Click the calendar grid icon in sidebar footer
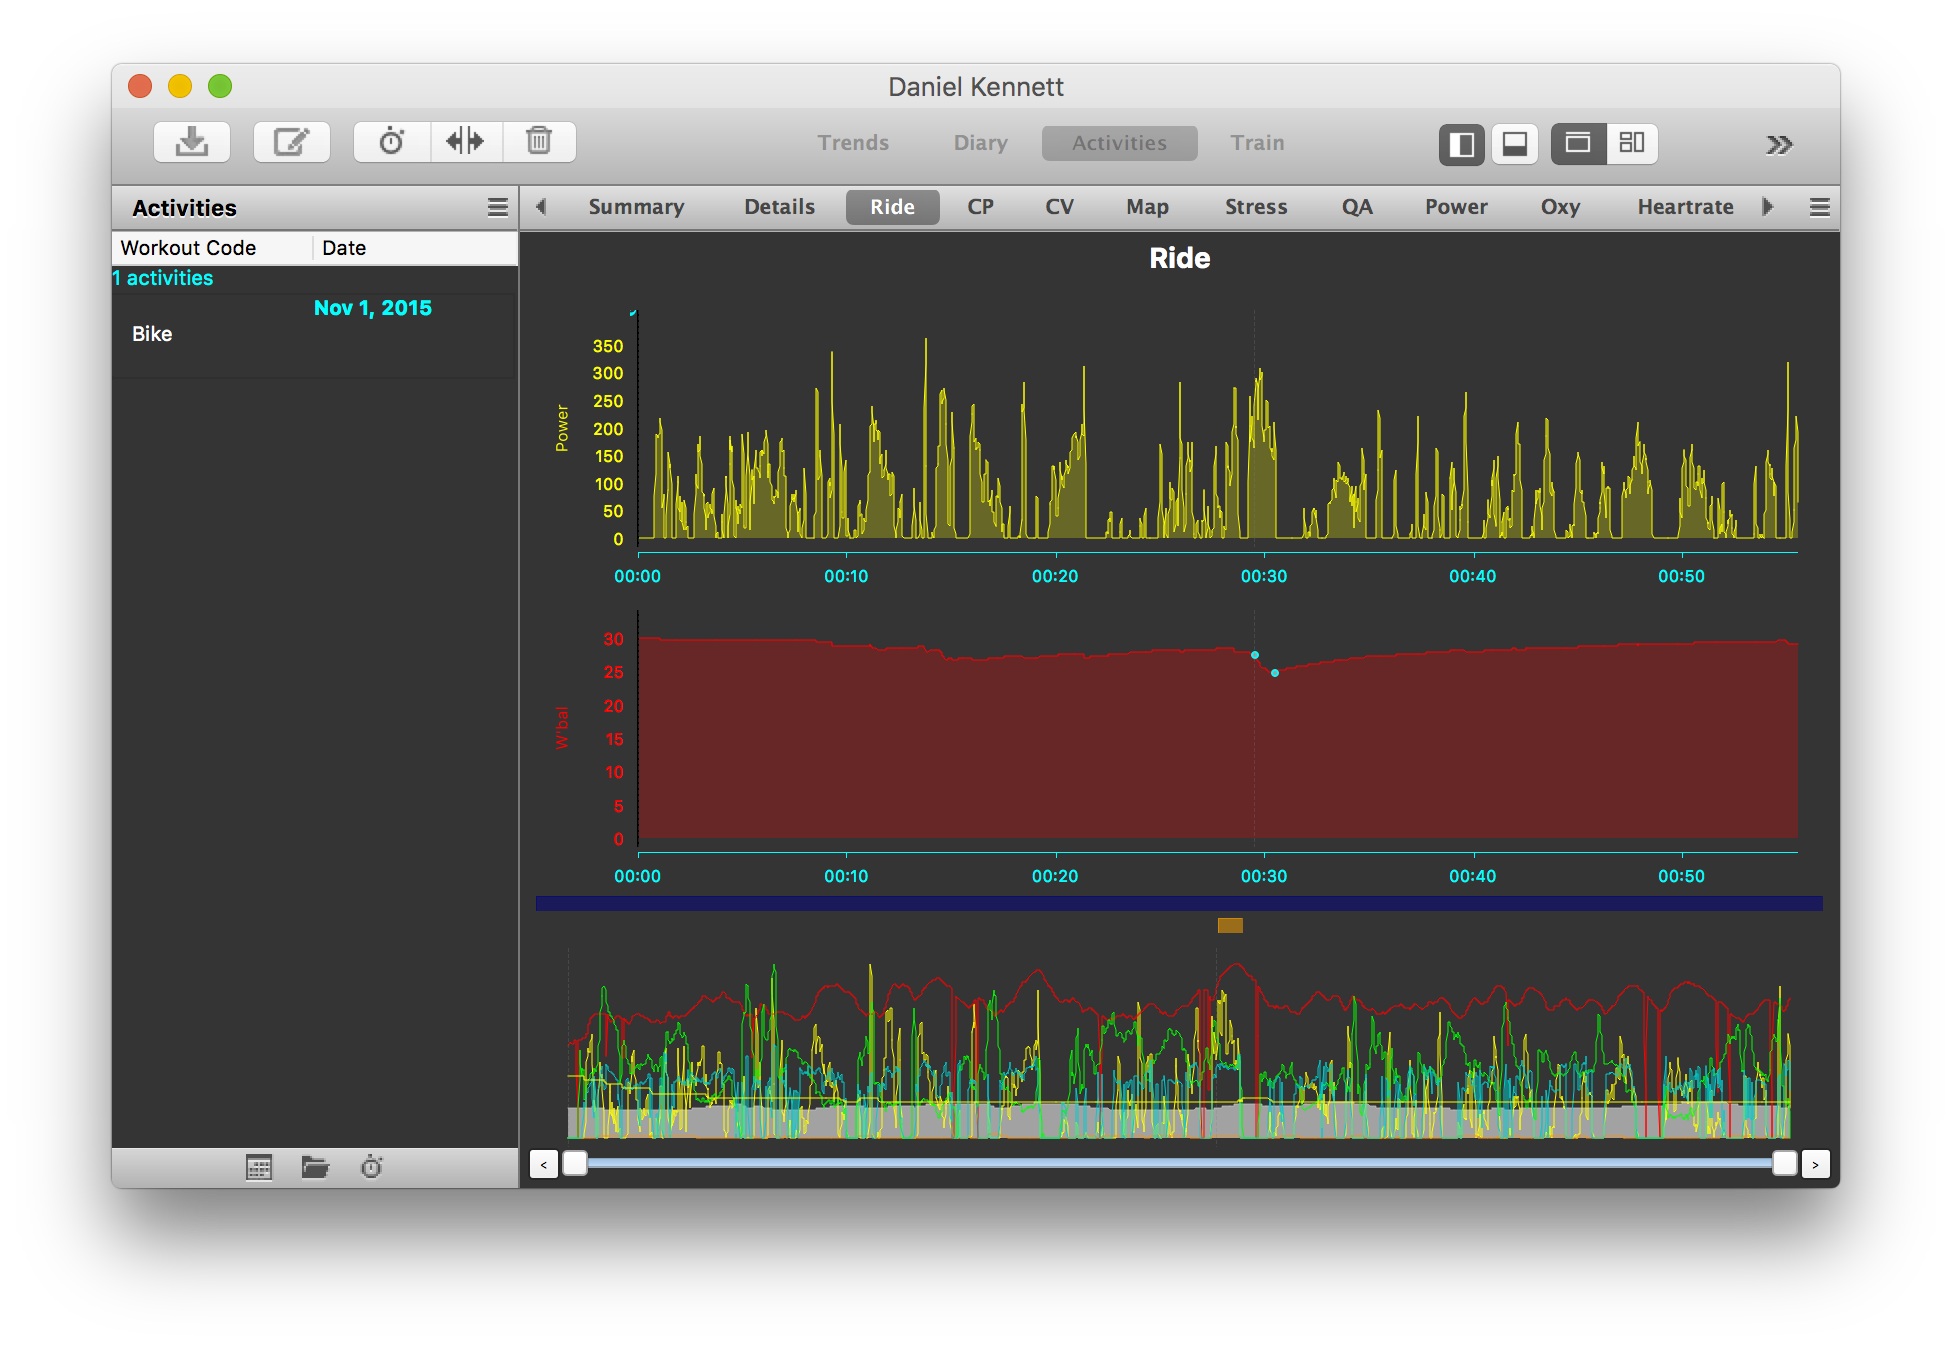This screenshot has height=1348, width=1952. 259,1167
